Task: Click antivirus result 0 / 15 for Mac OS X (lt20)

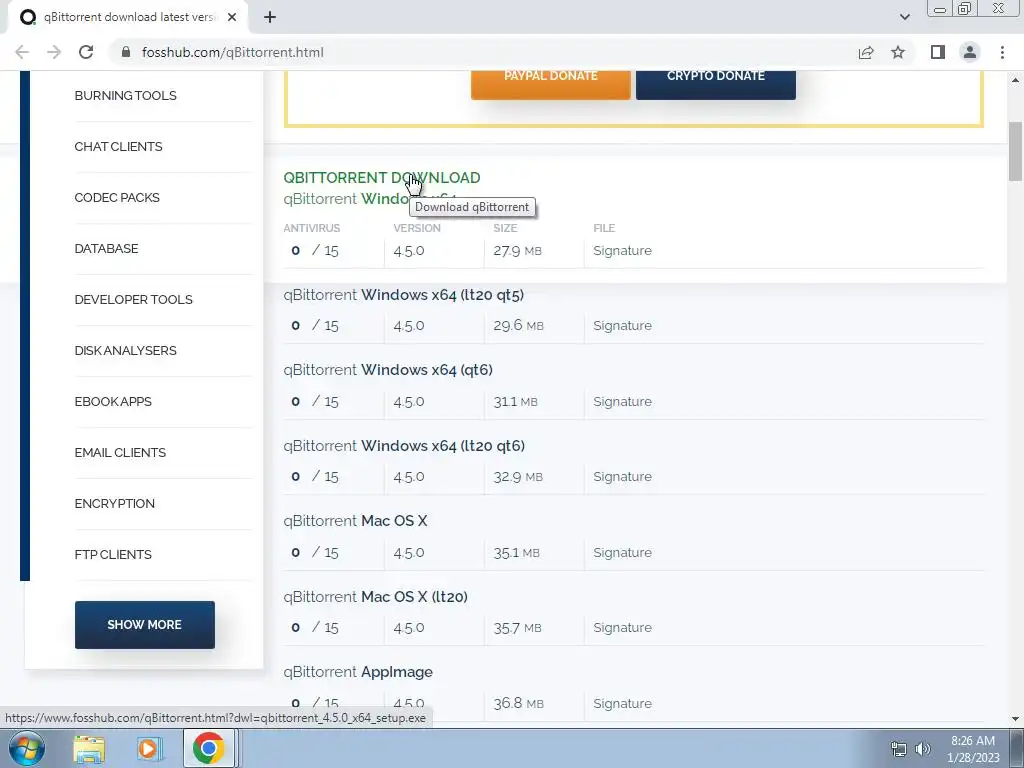Action: pos(315,627)
